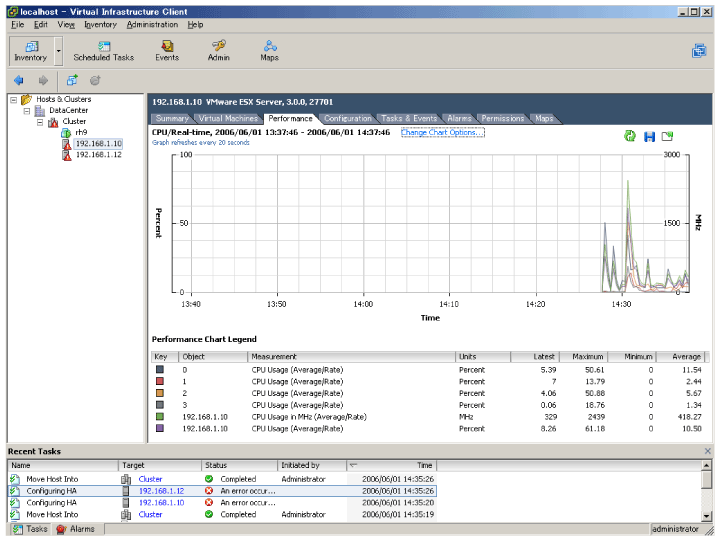The width and height of the screenshot is (720, 540).
Task: Select the DataCenter icon in tree
Action: 40,111
